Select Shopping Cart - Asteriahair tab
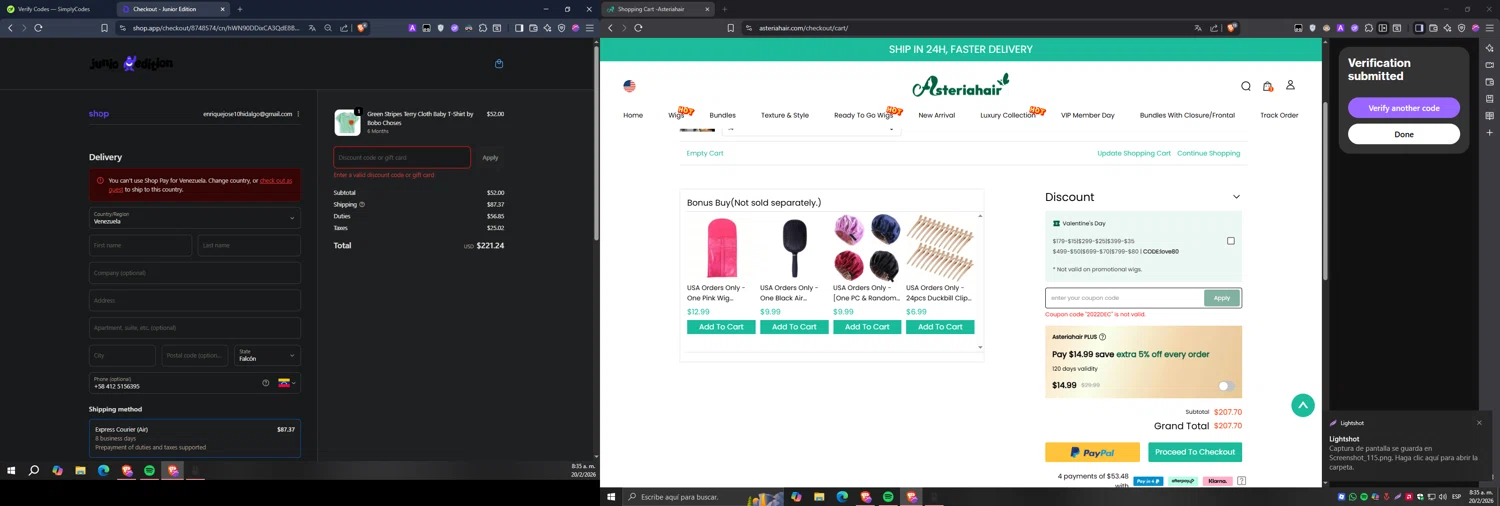Image resolution: width=1500 pixels, height=506 pixels. tap(658, 9)
